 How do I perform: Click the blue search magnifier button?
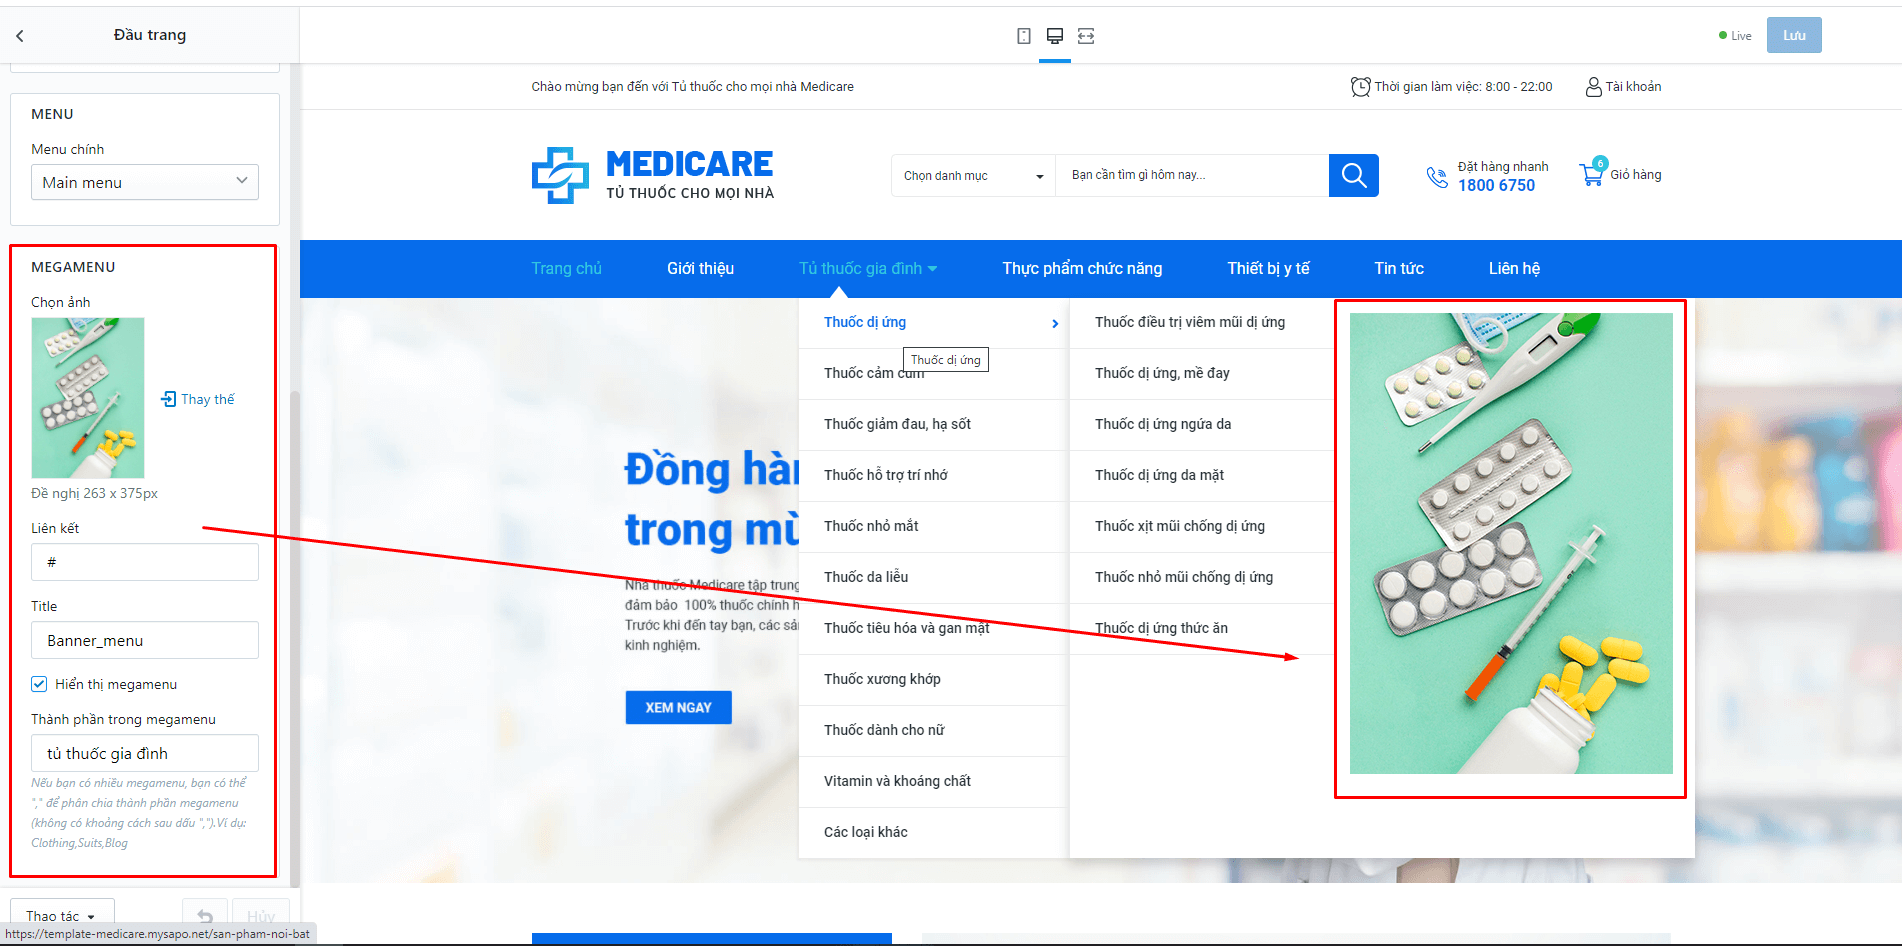click(1354, 175)
